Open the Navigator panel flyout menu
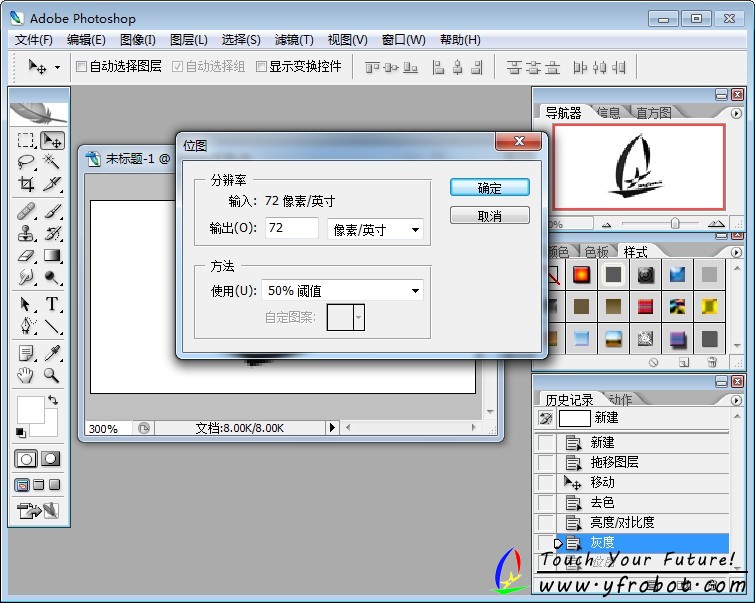Screen dimensions: 755x603 coord(736,113)
